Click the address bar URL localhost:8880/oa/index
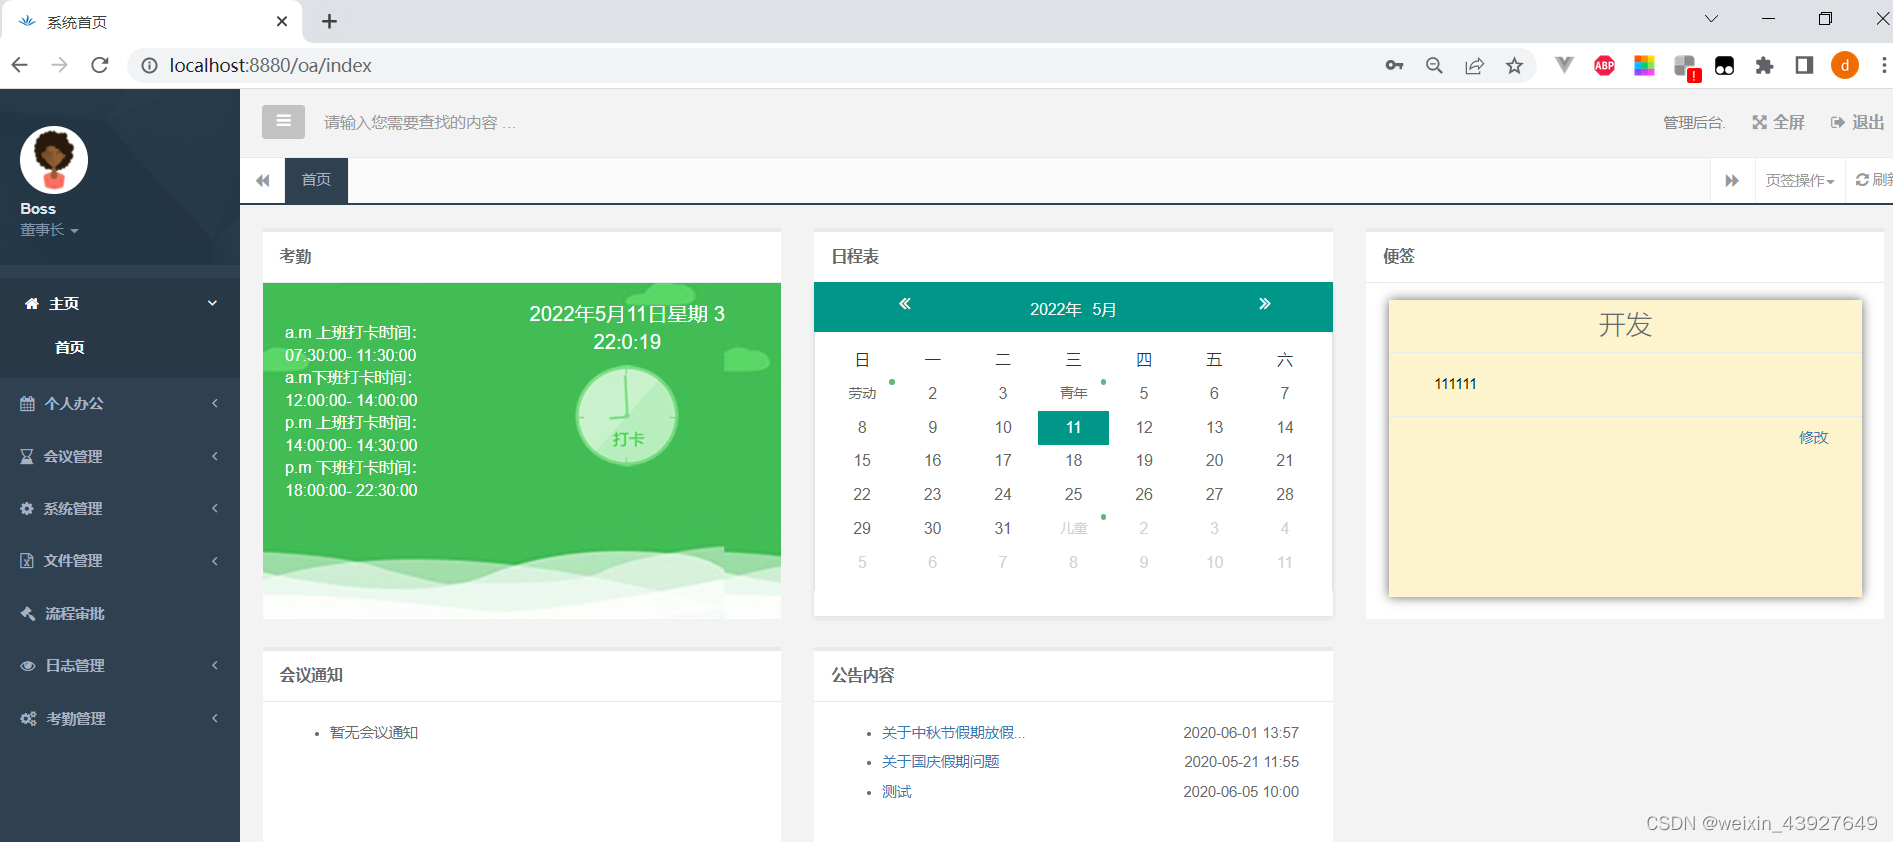Screen dimensions: 1893x842 pyautogui.click(x=270, y=65)
